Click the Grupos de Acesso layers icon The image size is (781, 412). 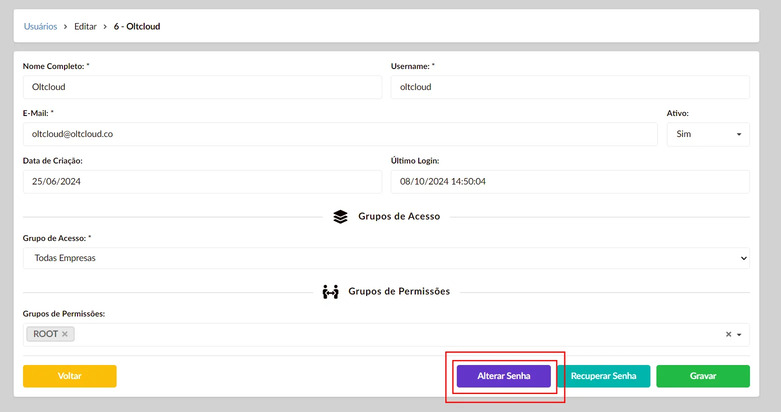pyautogui.click(x=340, y=216)
